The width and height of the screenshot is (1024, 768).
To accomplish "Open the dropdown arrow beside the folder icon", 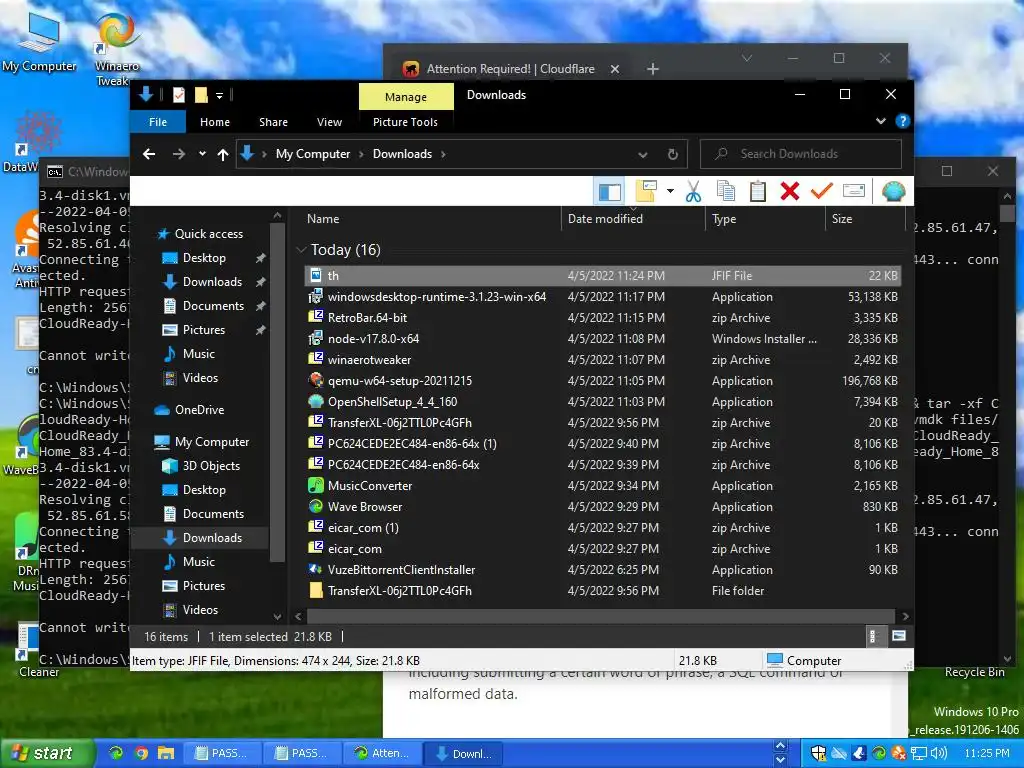I will coord(670,191).
